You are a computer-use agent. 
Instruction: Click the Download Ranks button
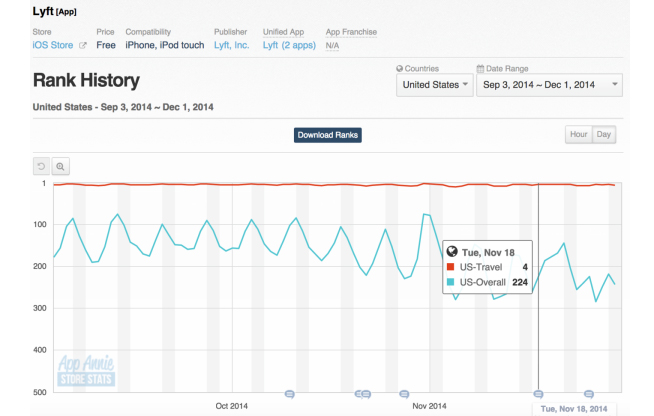(327, 135)
